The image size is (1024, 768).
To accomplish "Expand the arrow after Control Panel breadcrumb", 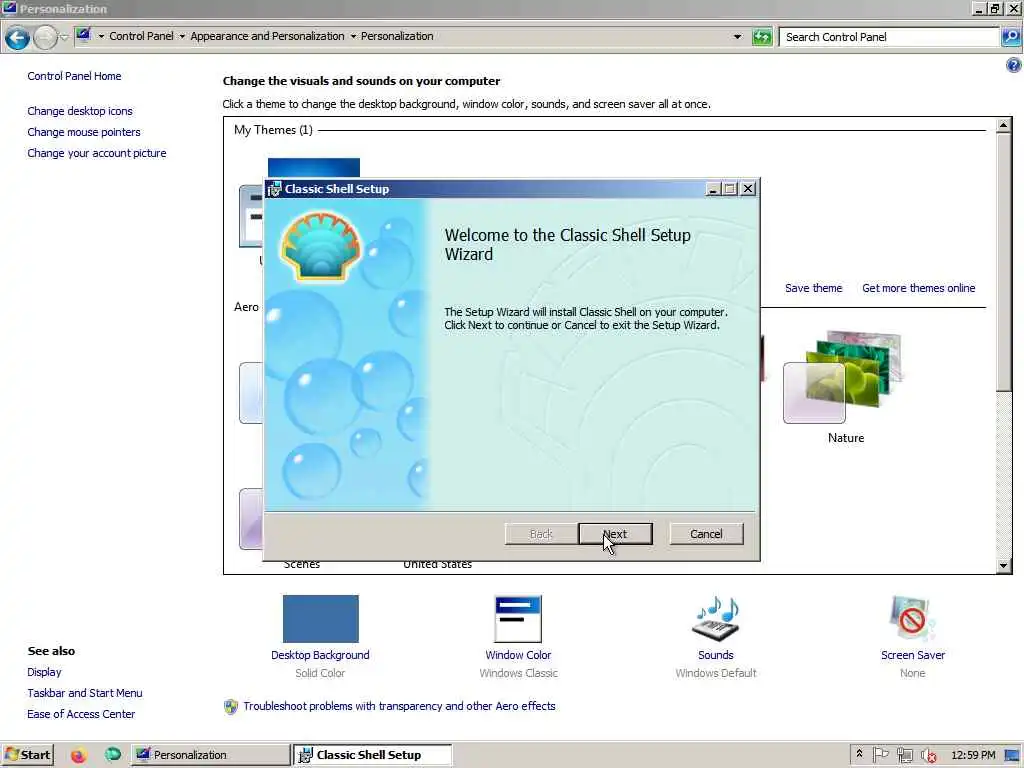I will [182, 37].
